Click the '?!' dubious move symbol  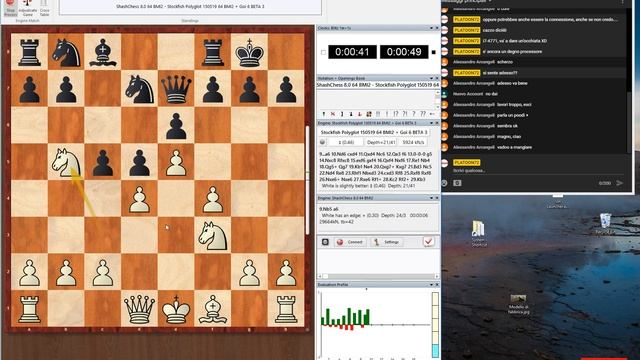tap(405, 114)
